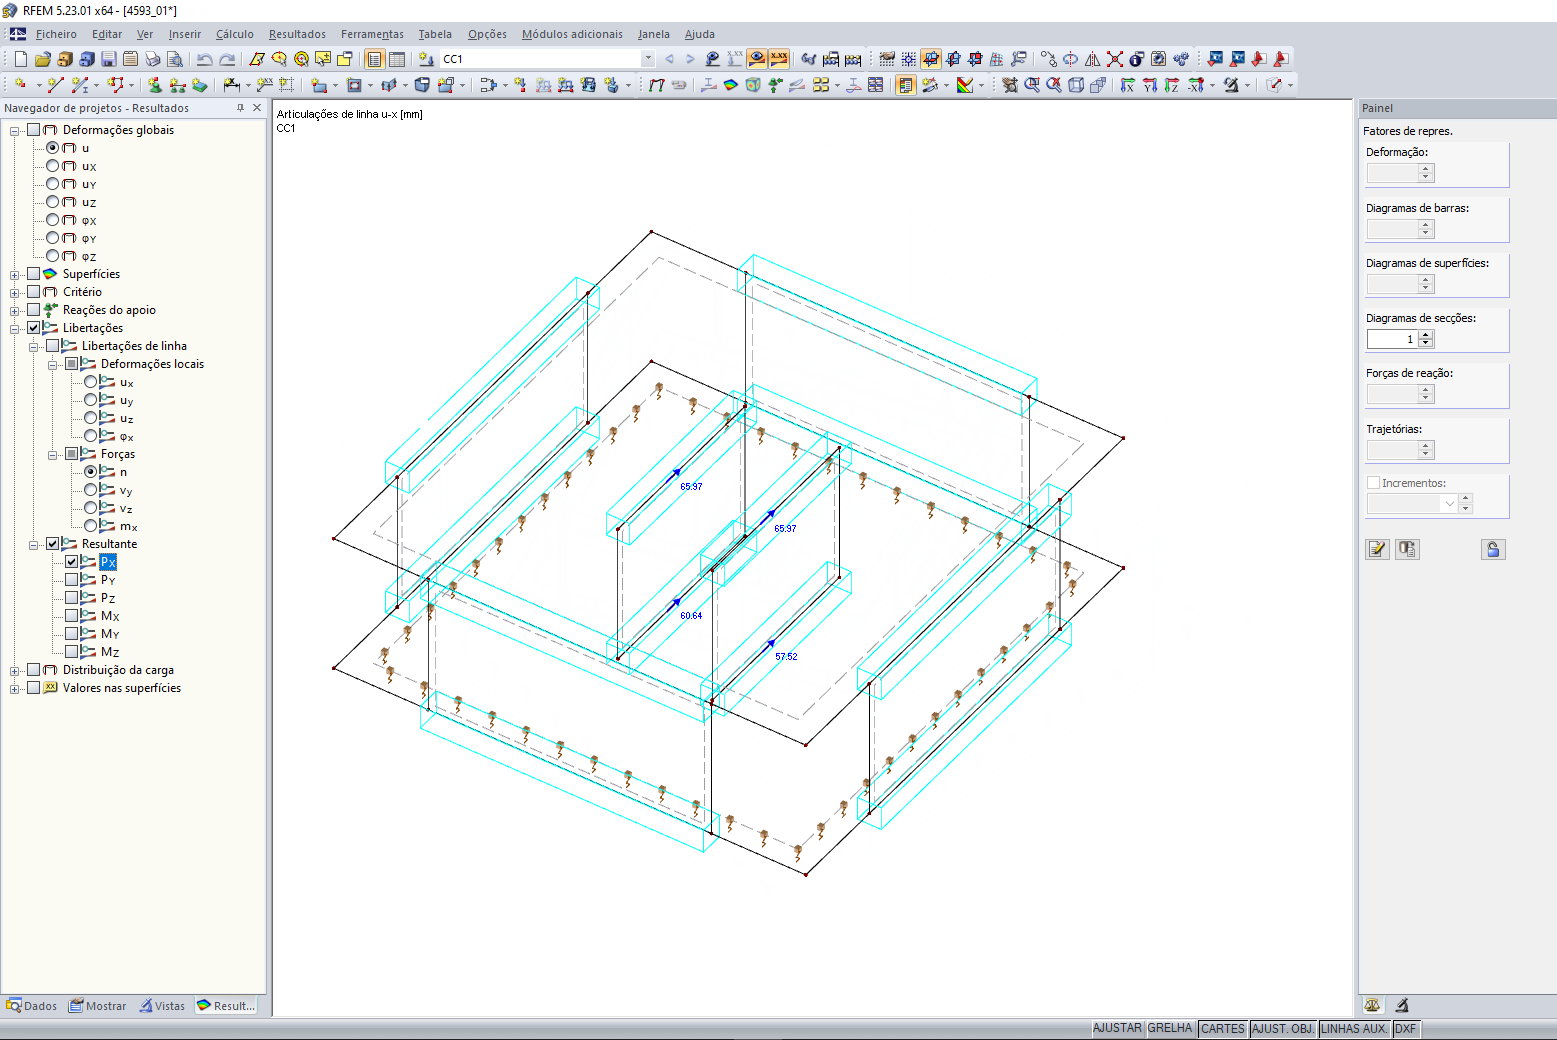Expand the Superfícies tree node
Viewport: 1557px width, 1040px height.
tap(15, 275)
